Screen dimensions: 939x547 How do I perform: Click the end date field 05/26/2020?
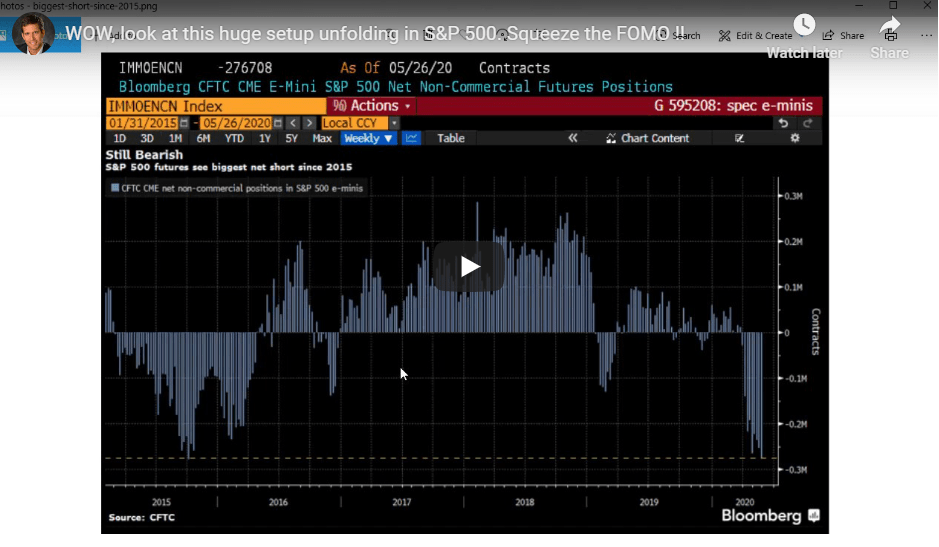point(236,123)
